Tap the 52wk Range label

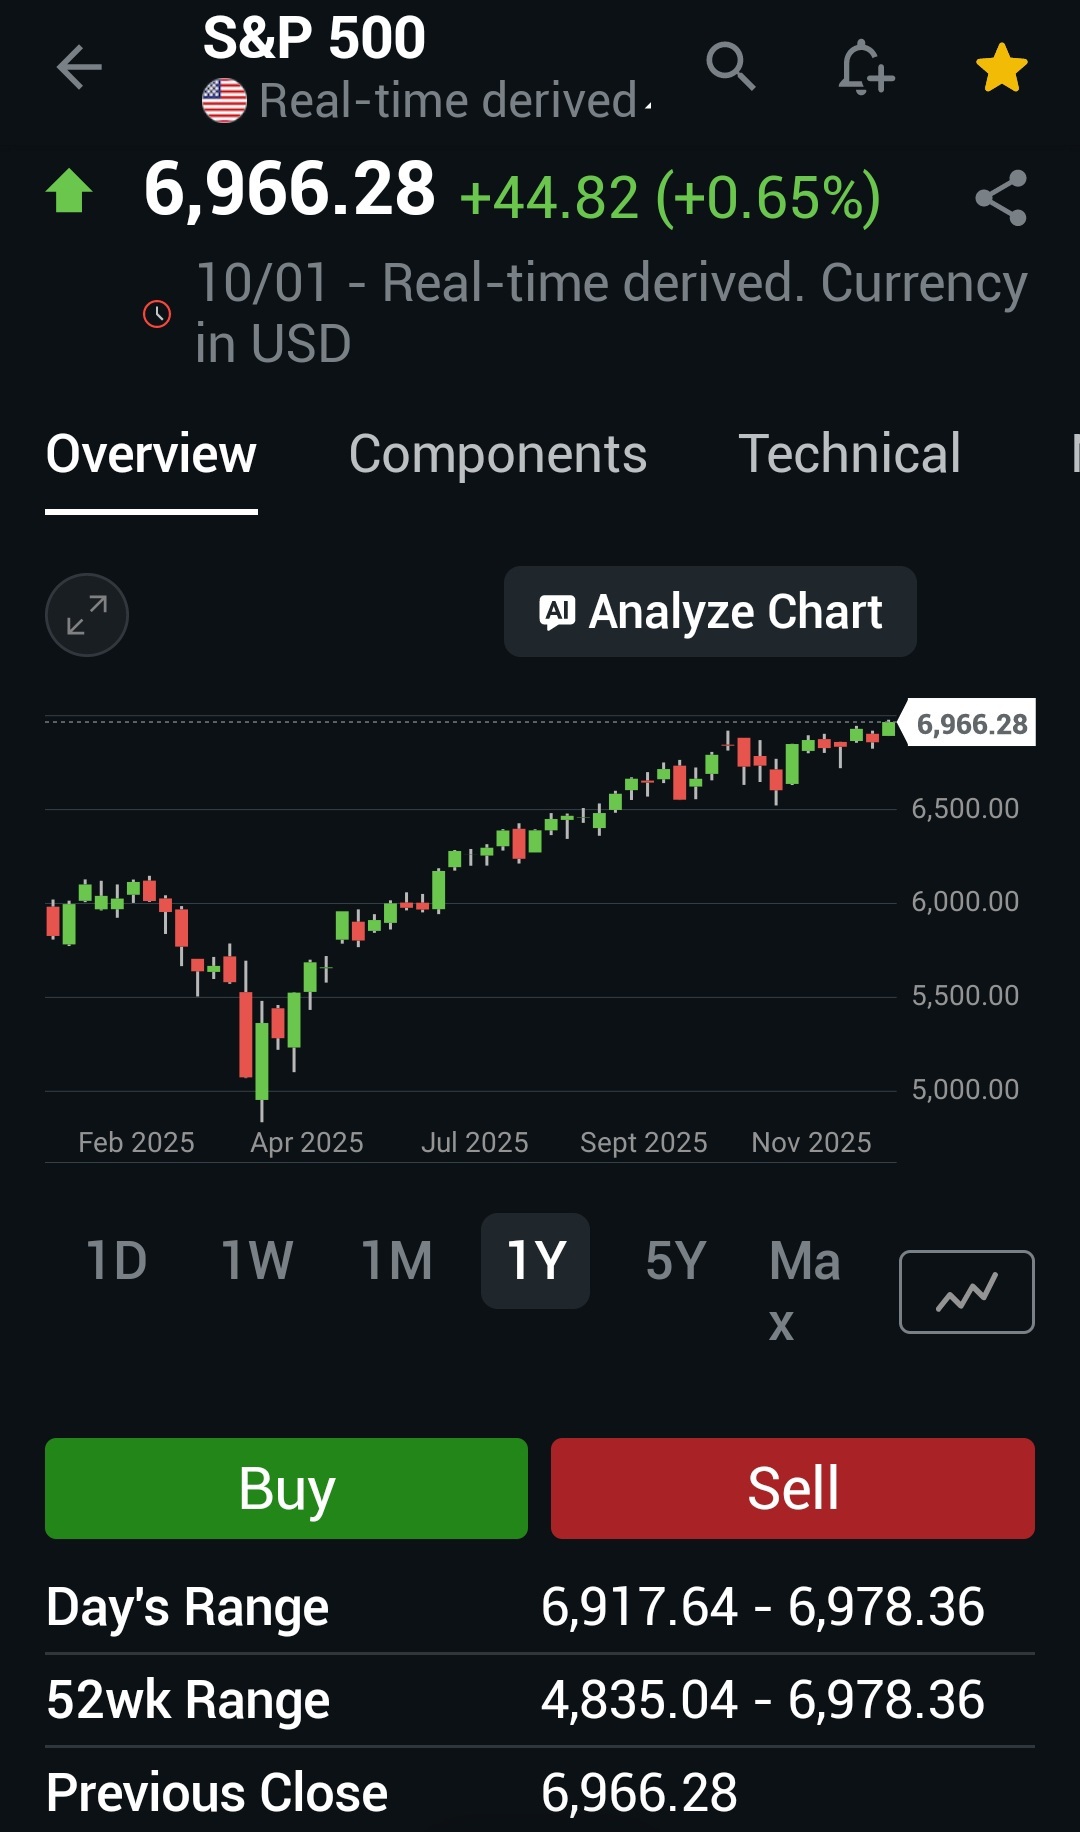(x=188, y=1700)
